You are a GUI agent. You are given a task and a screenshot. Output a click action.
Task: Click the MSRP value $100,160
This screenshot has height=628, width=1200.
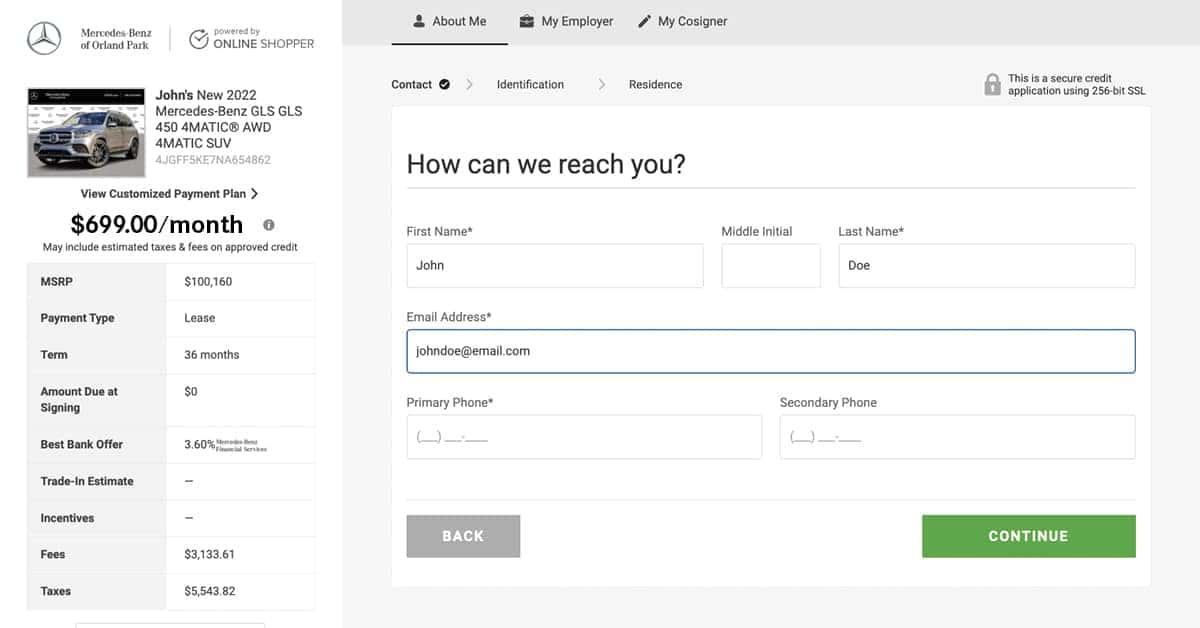tap(208, 282)
